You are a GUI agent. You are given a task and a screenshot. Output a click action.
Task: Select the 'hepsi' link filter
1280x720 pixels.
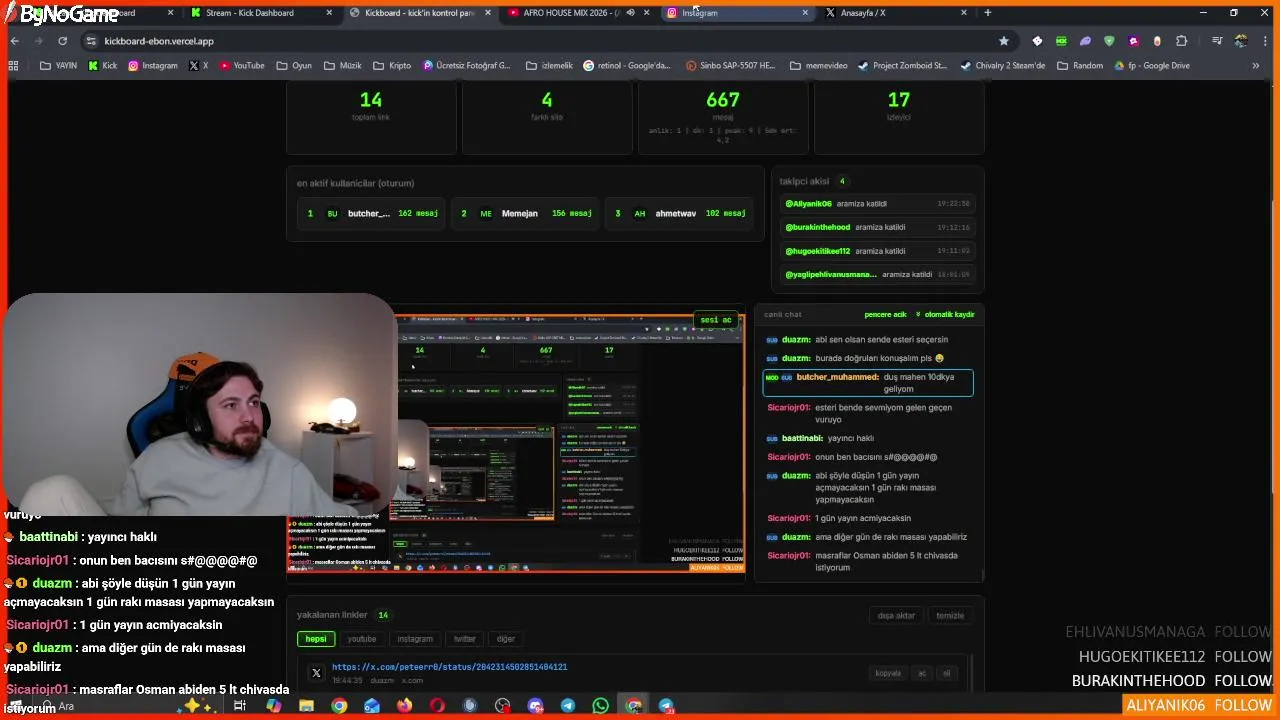click(x=316, y=639)
